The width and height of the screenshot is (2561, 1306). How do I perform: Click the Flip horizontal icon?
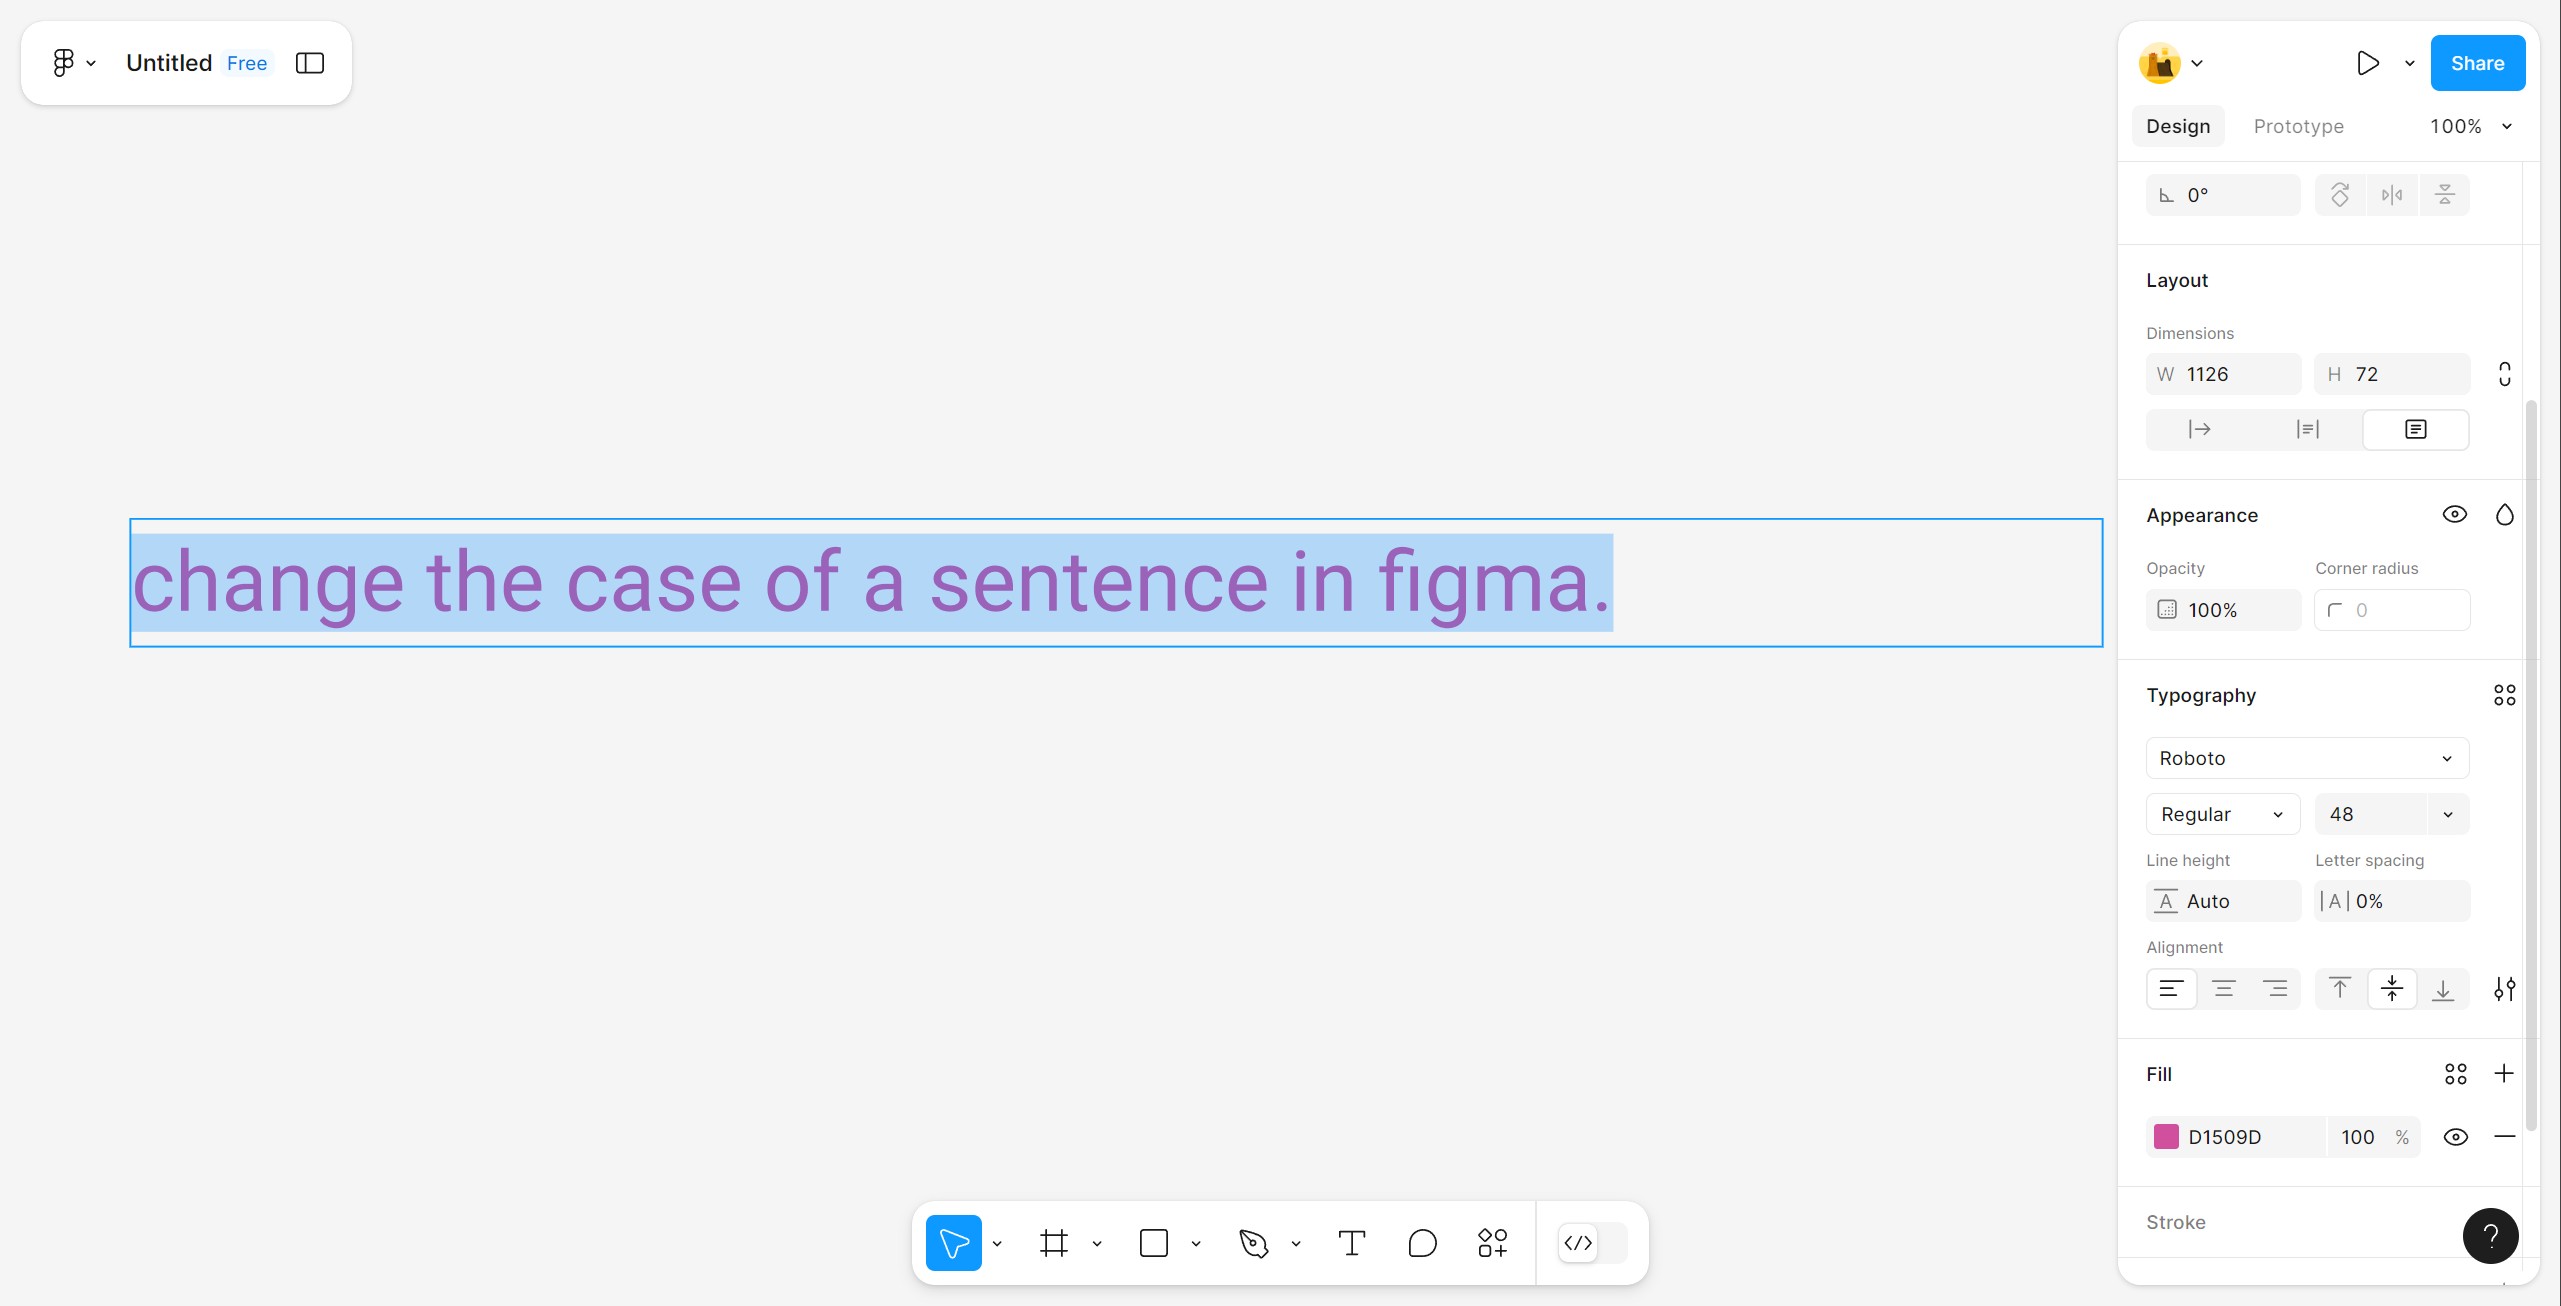[2392, 195]
